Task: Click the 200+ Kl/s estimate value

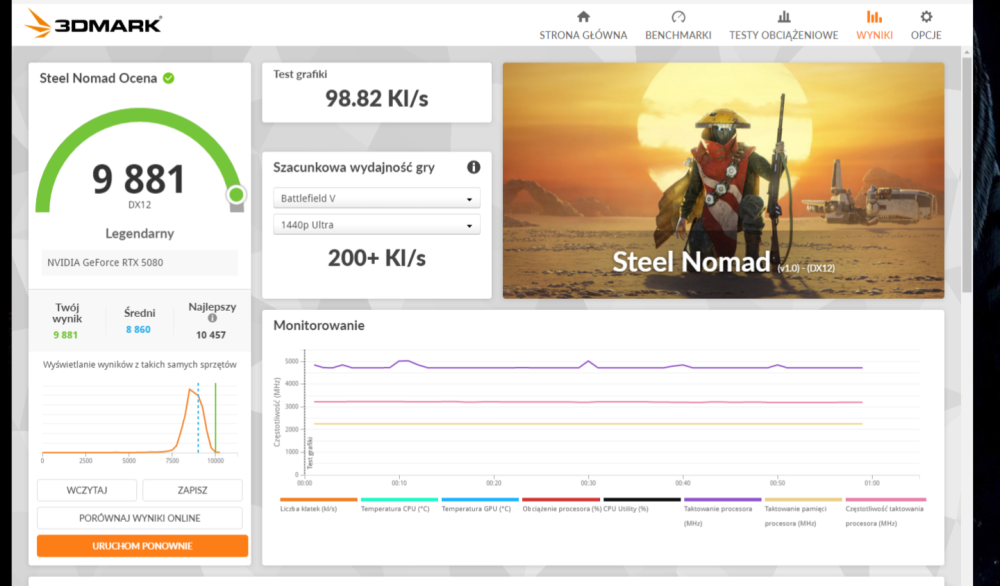Action: [x=377, y=258]
